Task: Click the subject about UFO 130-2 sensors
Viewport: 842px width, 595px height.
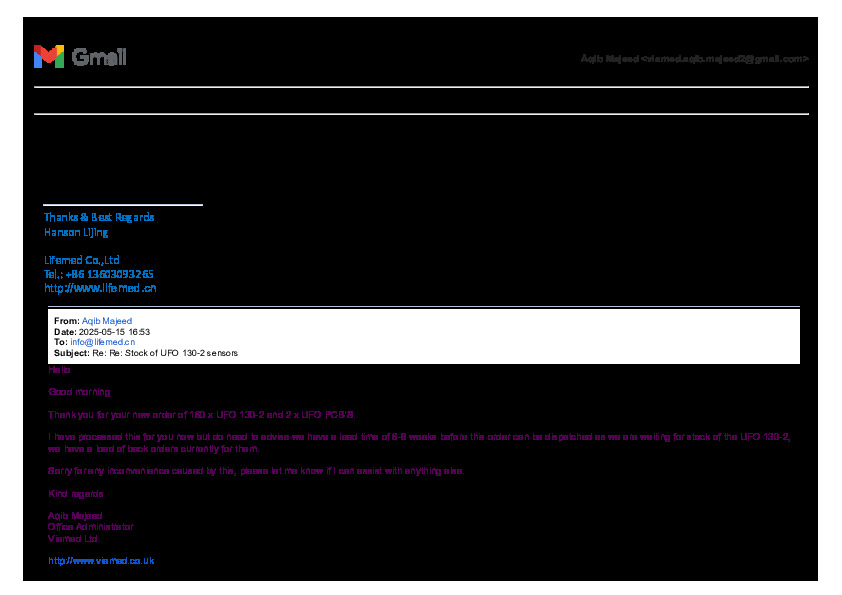Action: [165, 353]
